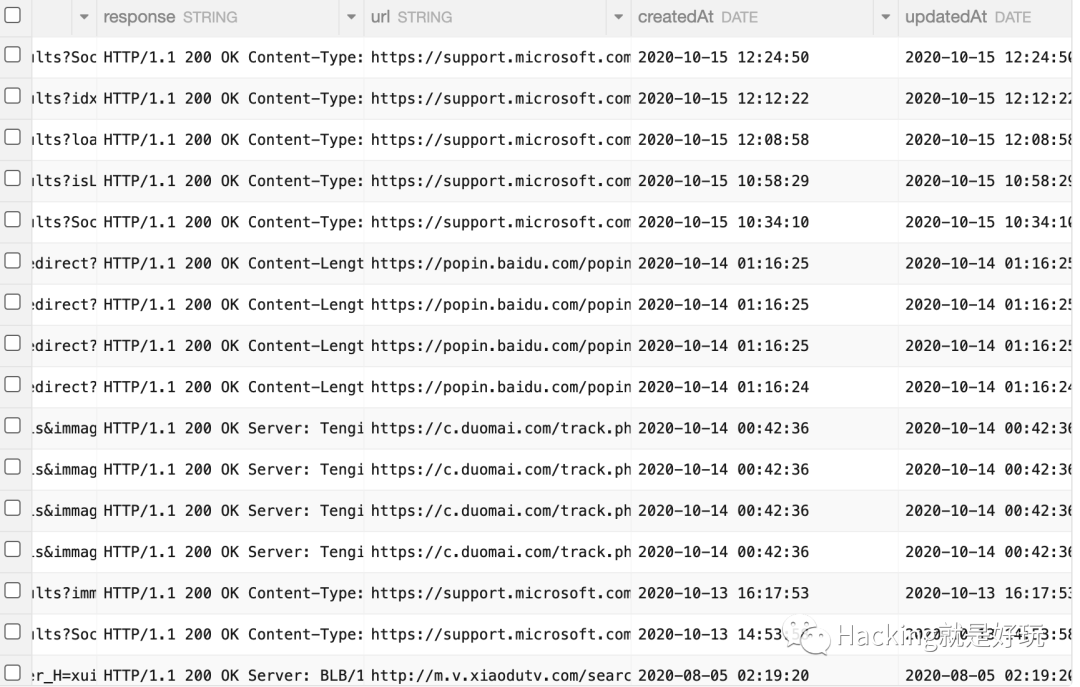Viewport: 1080px width, 687px height.
Task: Select createdAt cell 2020-10-14 01:16:24
Action: (x=723, y=387)
